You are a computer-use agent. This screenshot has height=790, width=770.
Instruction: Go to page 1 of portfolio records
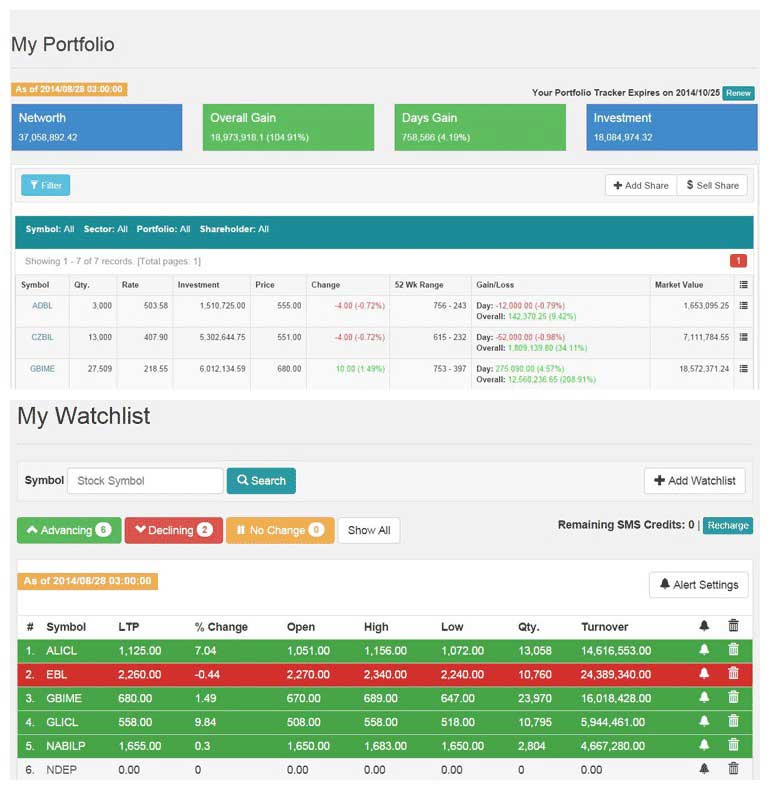[738, 261]
